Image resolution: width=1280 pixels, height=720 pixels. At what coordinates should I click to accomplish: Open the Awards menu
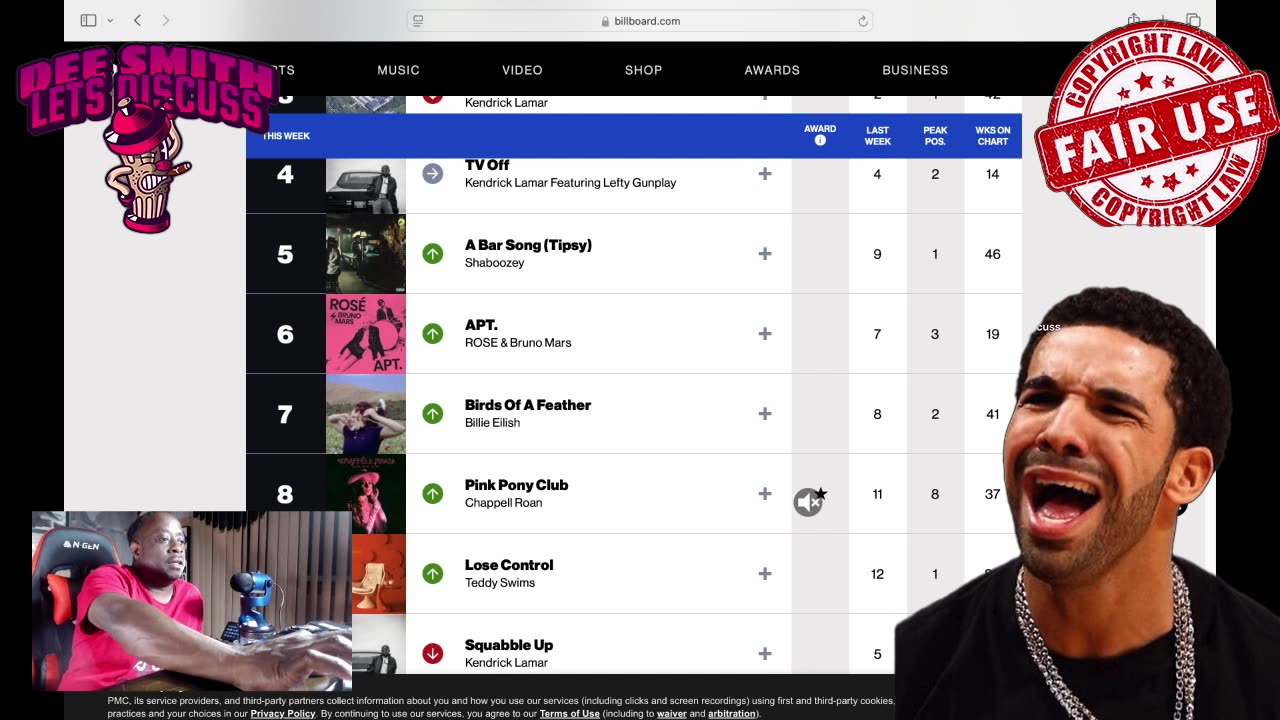pos(772,70)
